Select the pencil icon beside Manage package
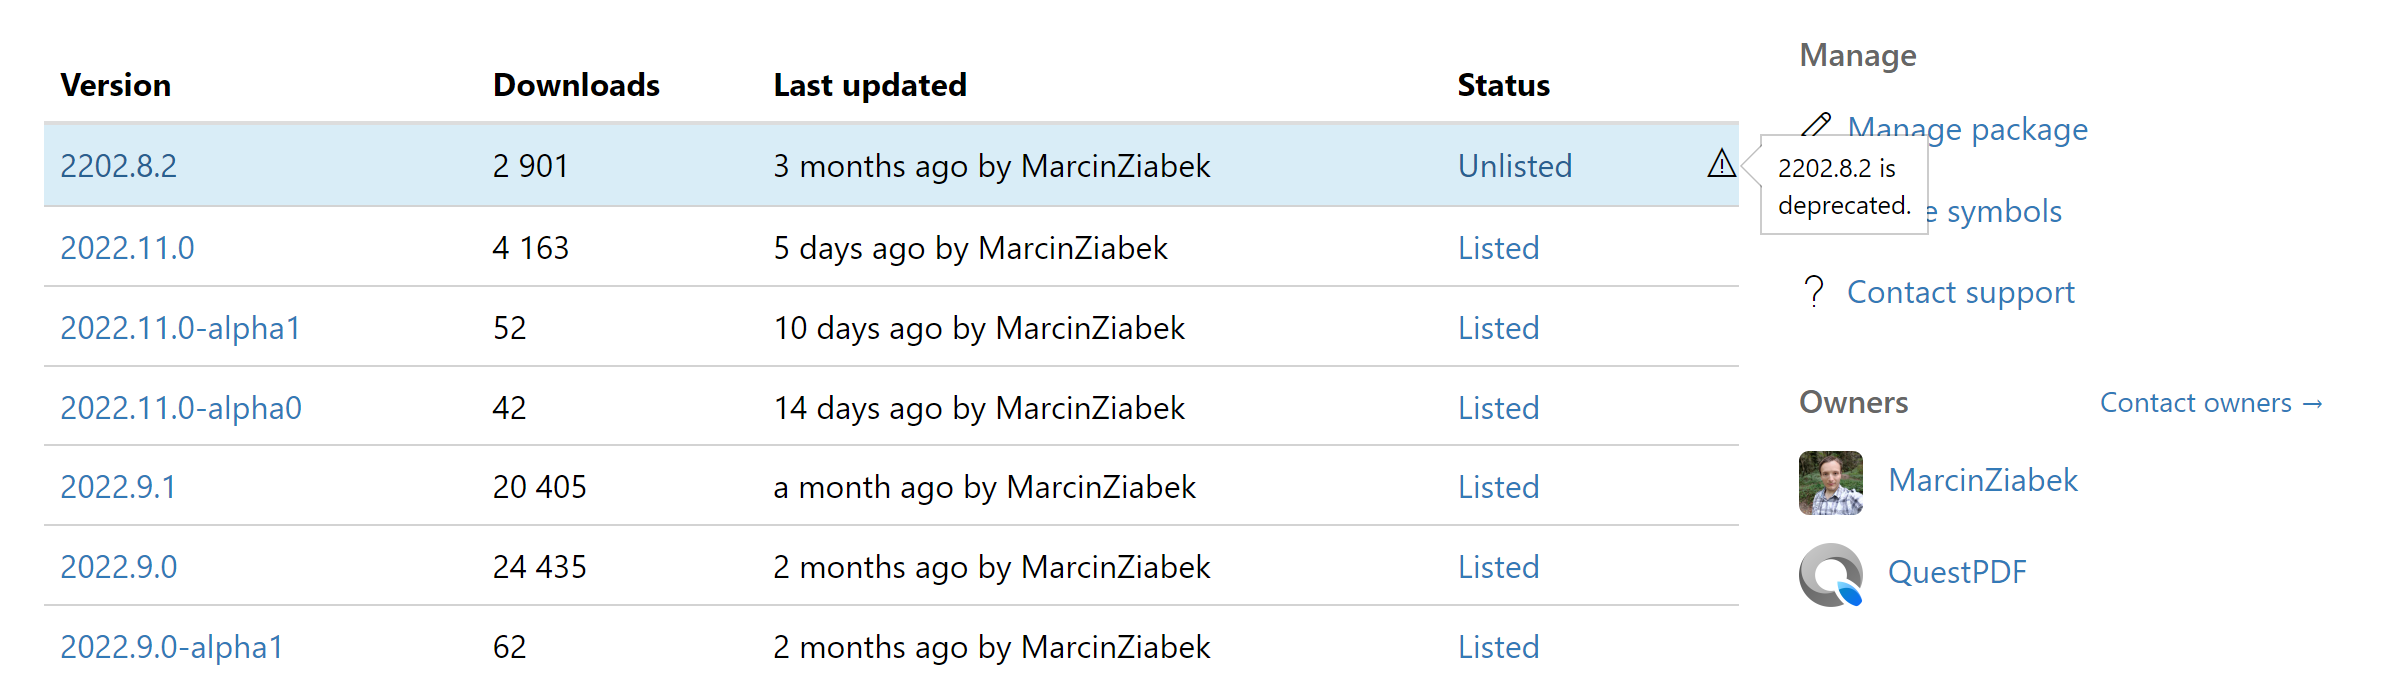 [1816, 128]
